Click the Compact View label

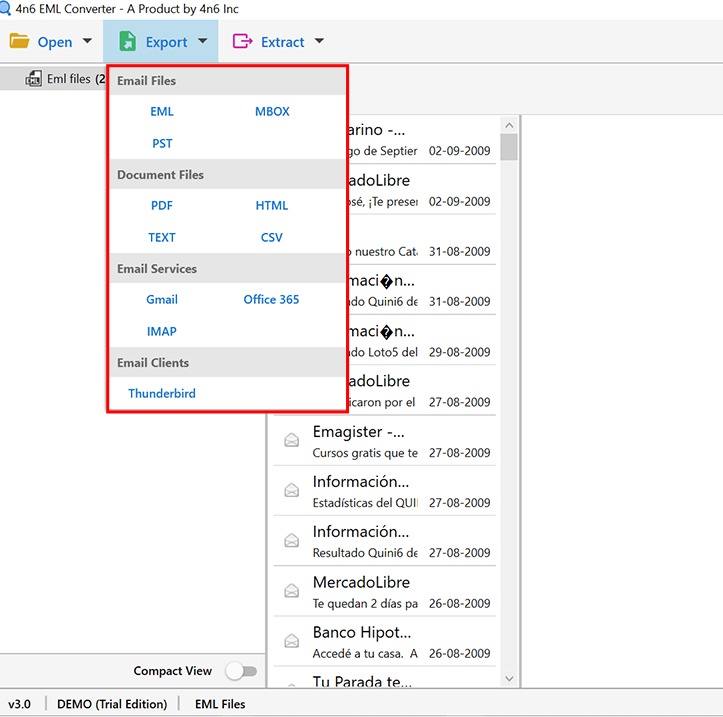pyautogui.click(x=172, y=671)
